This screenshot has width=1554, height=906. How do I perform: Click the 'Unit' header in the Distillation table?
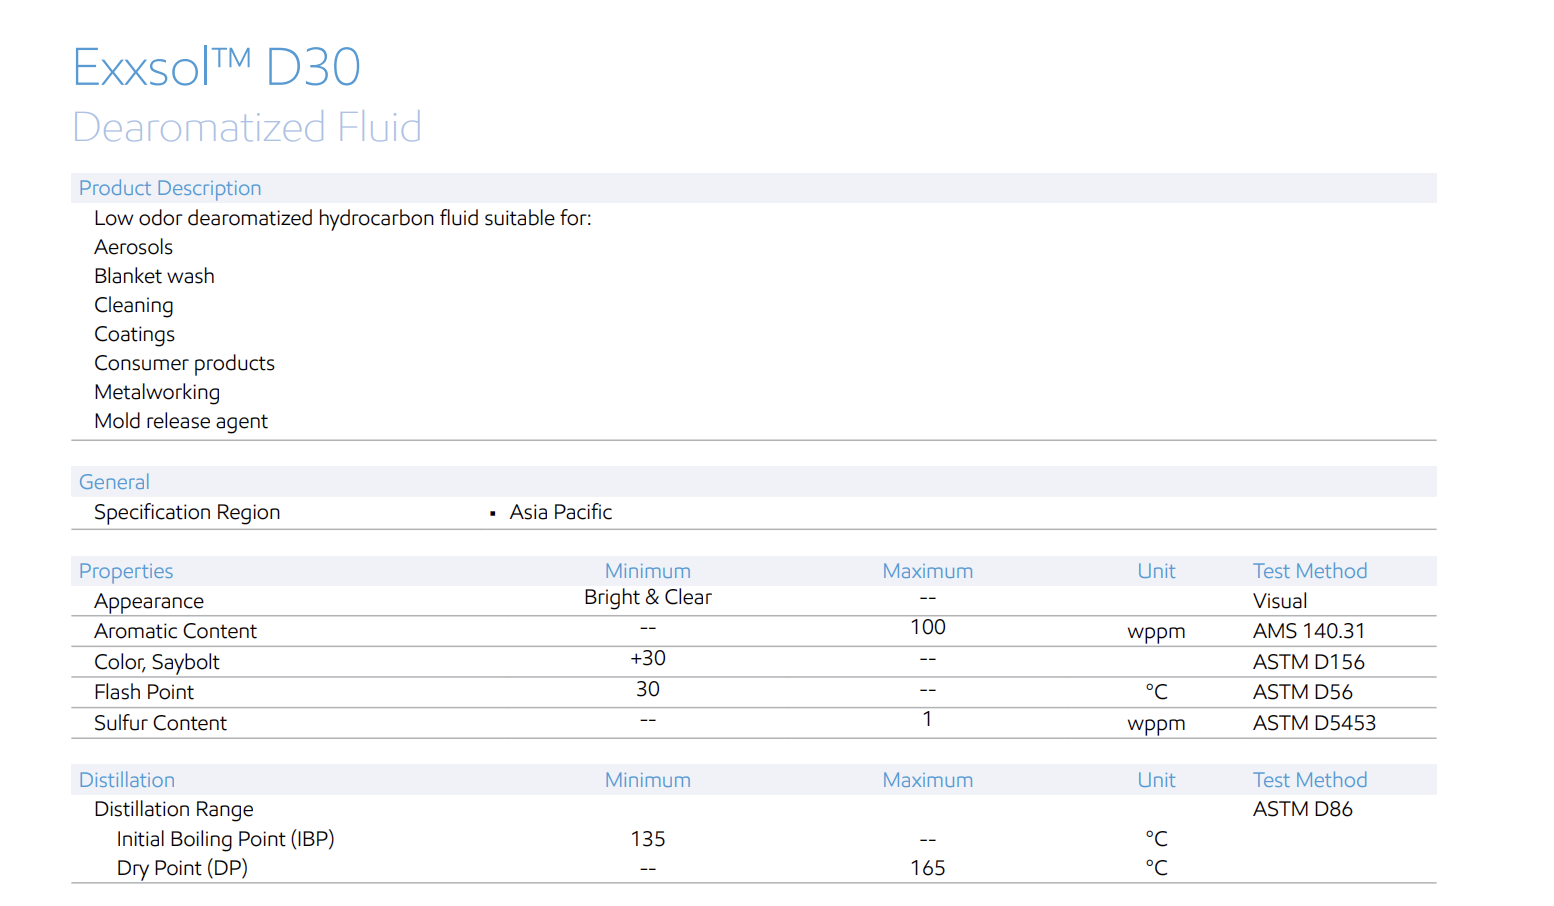[1157, 780]
